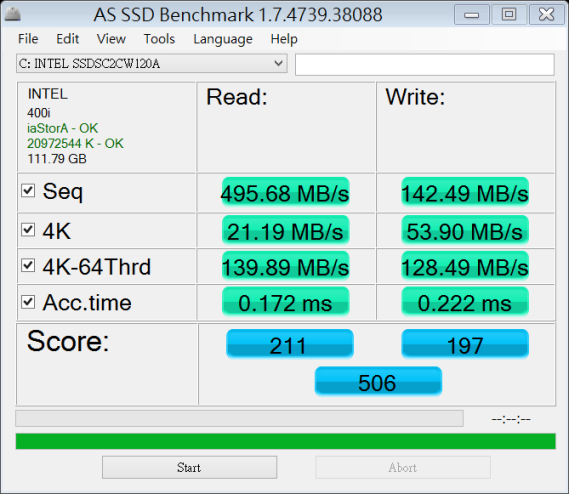Click the 20972544 K - OK alignment status

pos(75,143)
